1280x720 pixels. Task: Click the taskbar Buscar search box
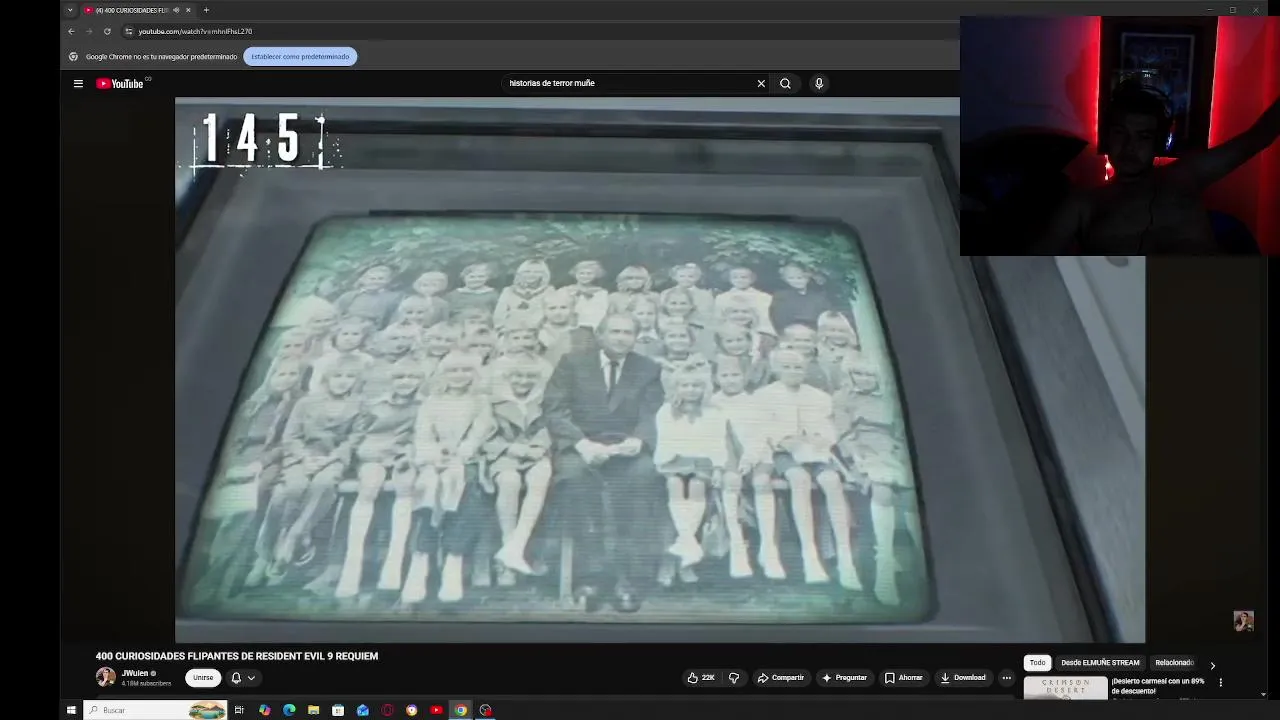click(x=157, y=710)
